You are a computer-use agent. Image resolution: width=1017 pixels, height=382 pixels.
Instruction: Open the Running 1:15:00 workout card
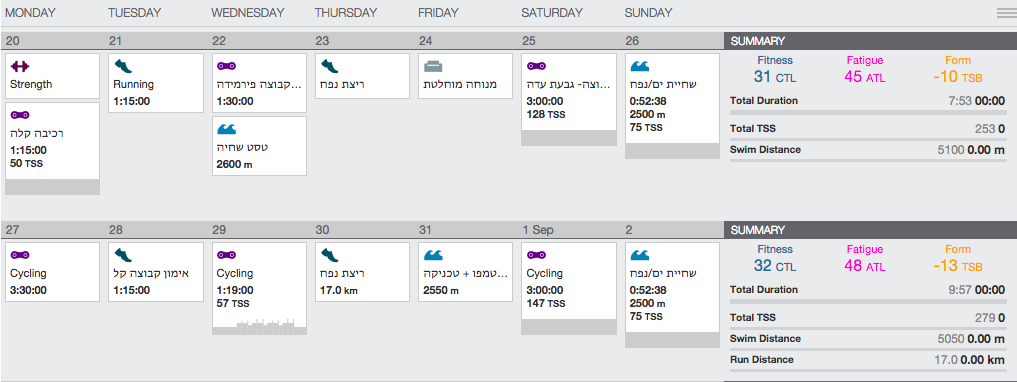pyautogui.click(x=156, y=83)
